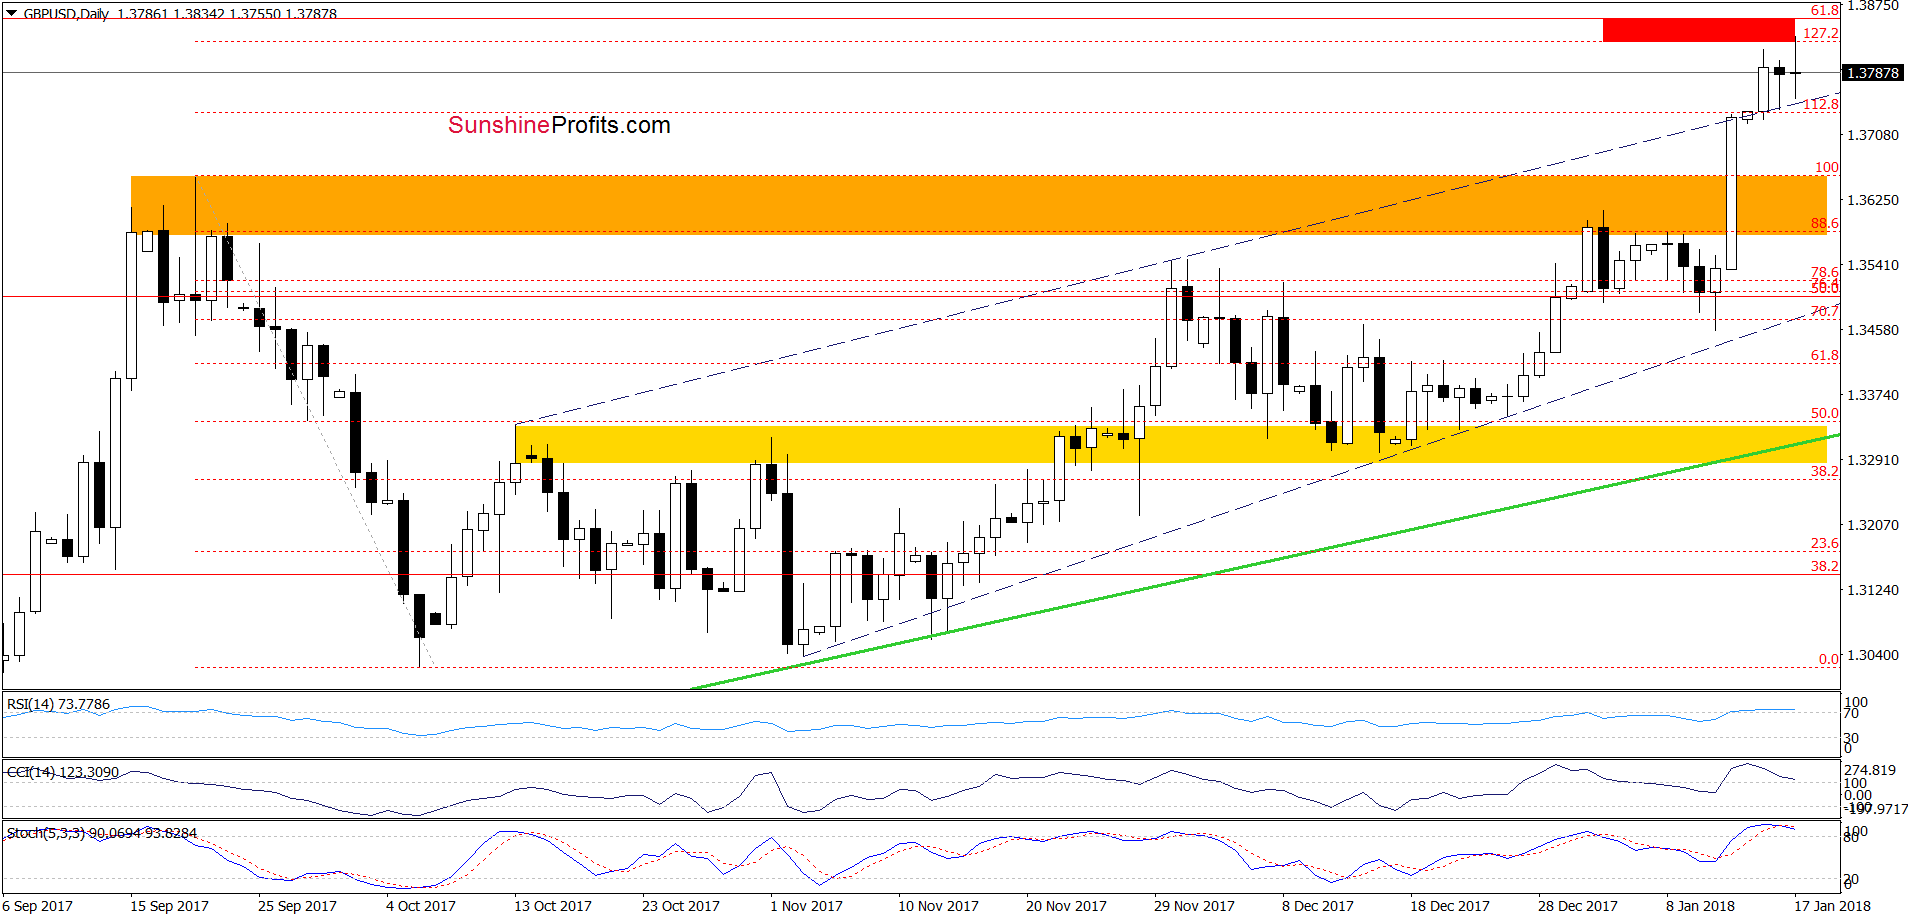Click the 4 Oct 2017 date label
The width and height of the screenshot is (1908, 920).
(x=421, y=906)
